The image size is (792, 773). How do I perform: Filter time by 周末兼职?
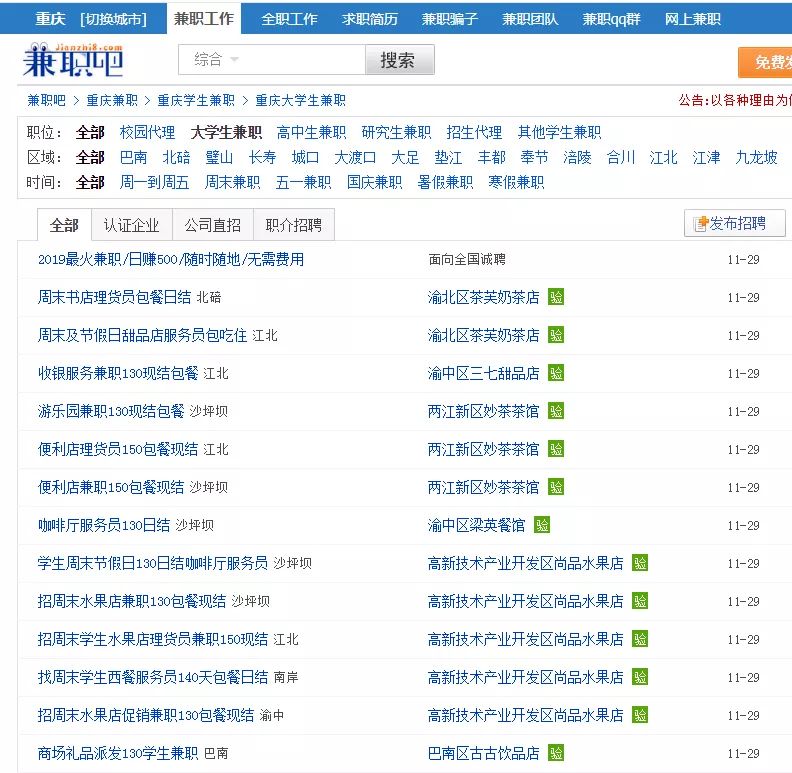(232, 182)
